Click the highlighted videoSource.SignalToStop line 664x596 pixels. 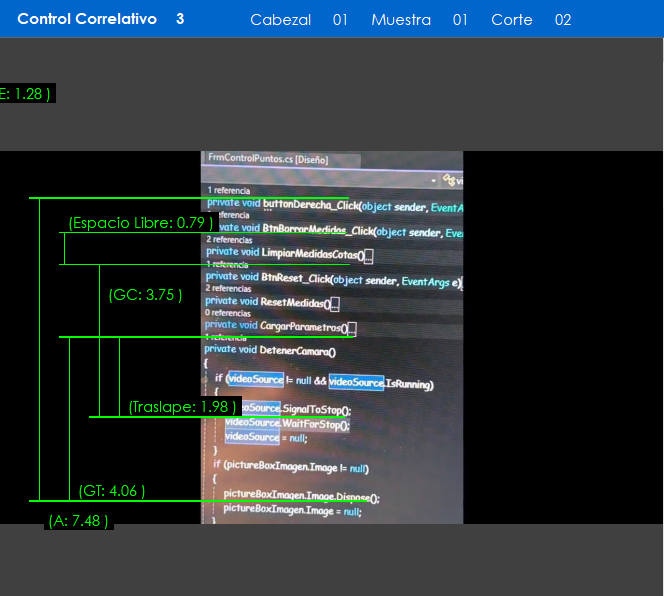click(x=288, y=409)
